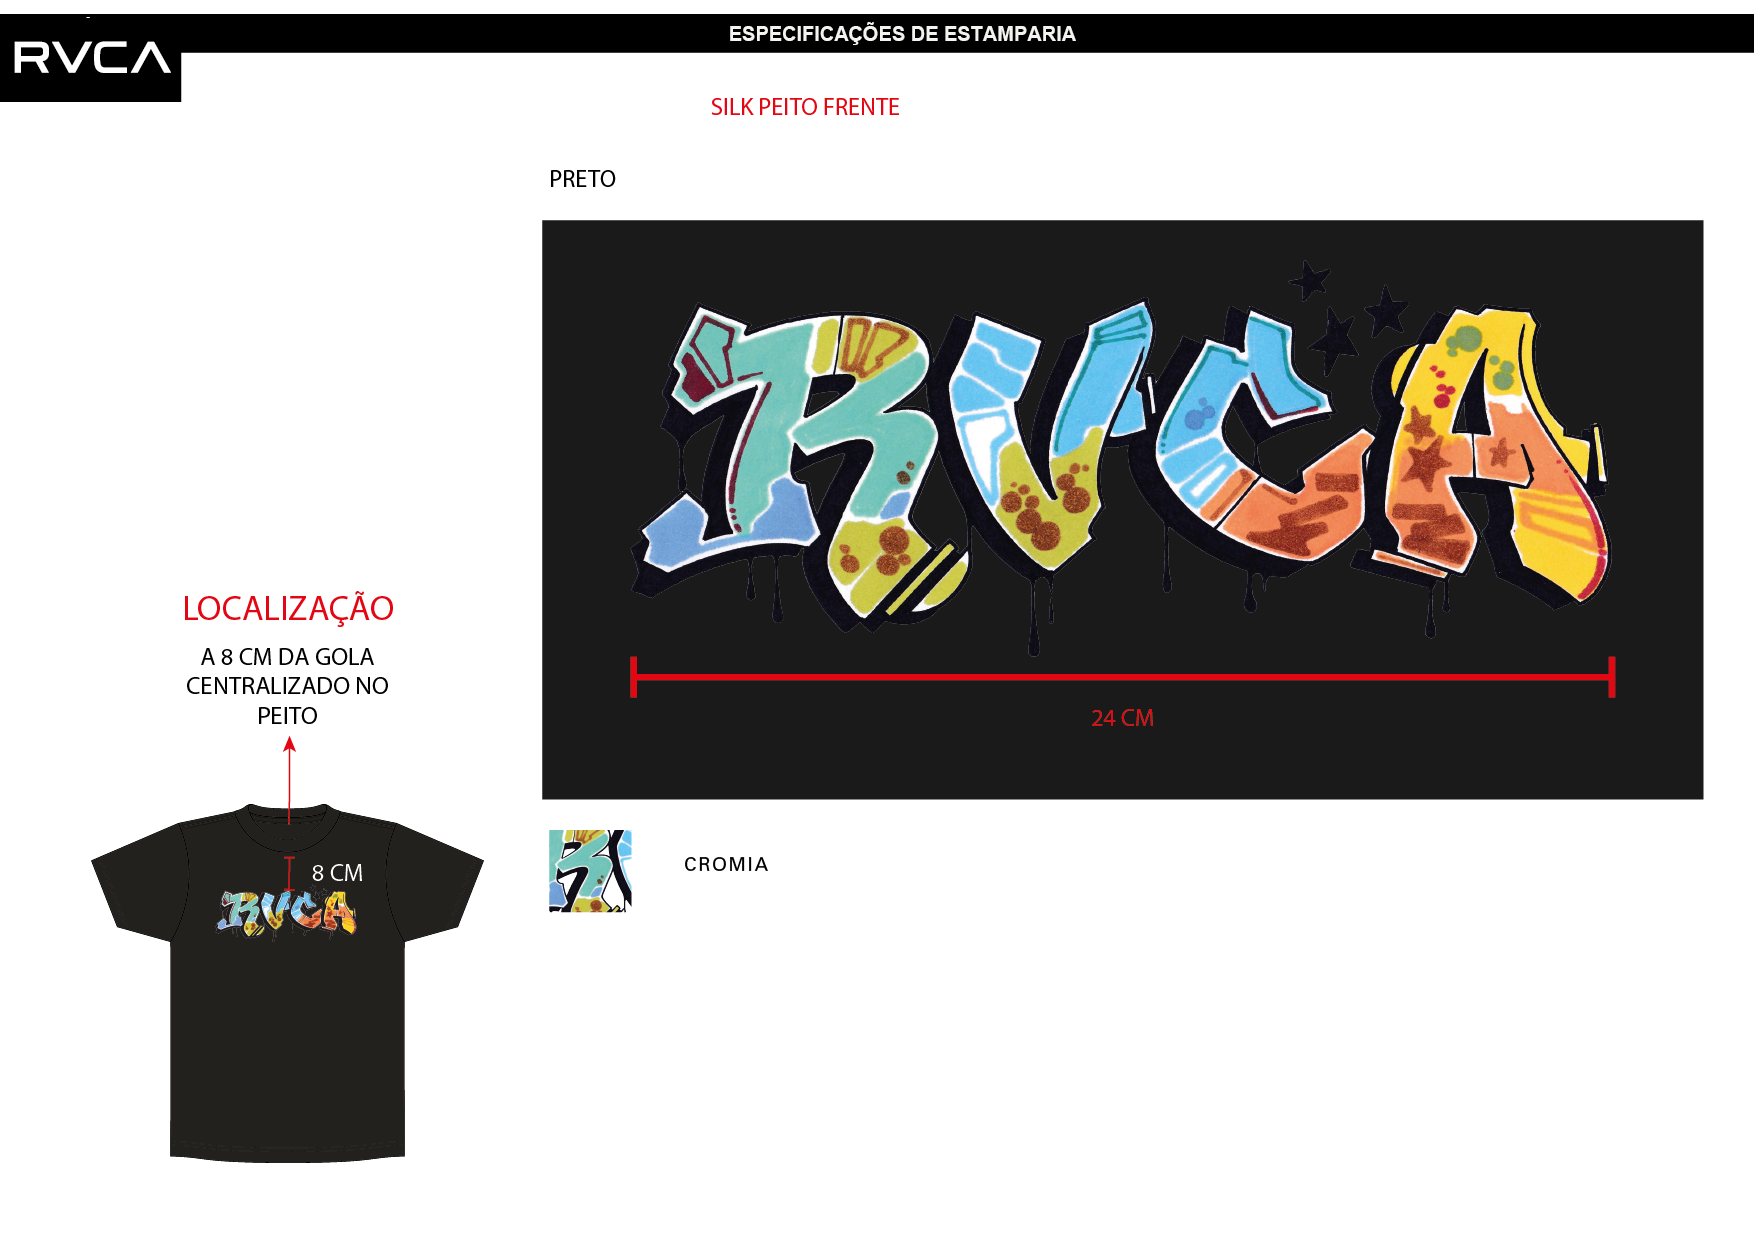Click the 'CENTRALIZADO NO' text line

point(287,686)
